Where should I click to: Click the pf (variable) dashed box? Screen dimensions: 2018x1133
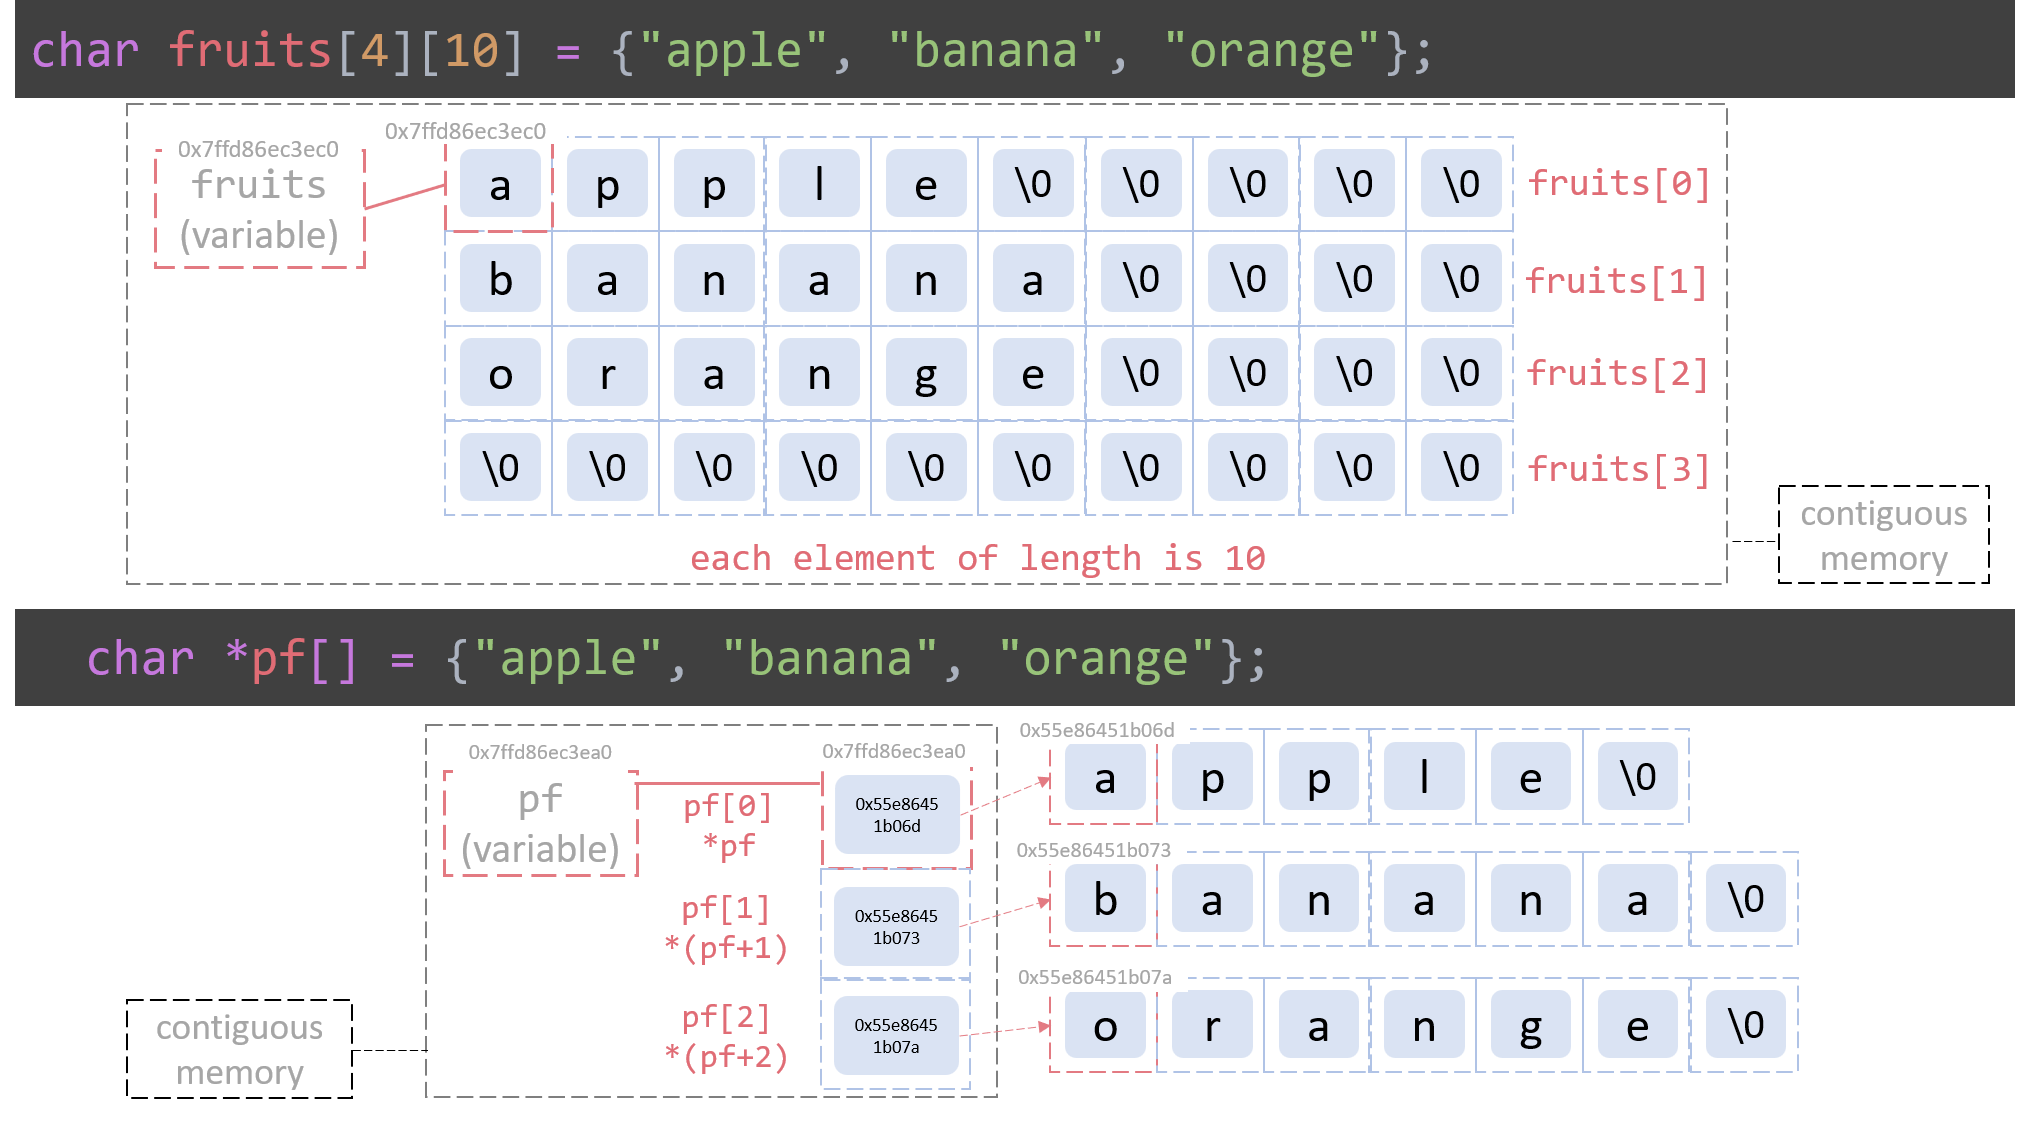(540, 823)
